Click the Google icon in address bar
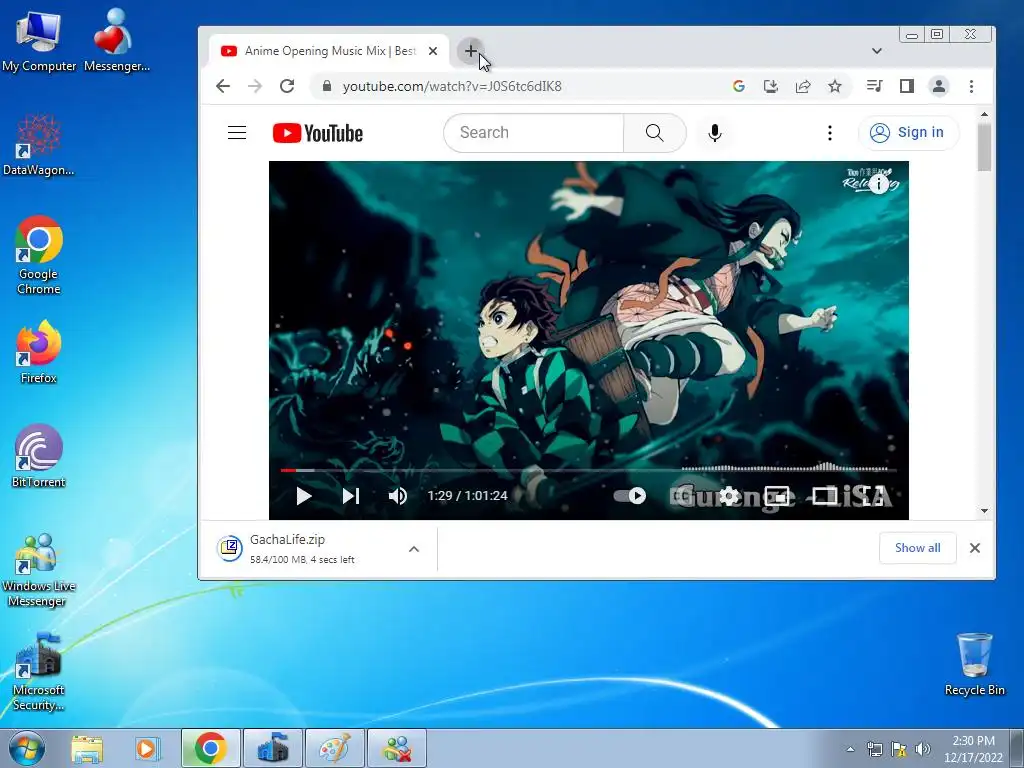 tap(739, 86)
